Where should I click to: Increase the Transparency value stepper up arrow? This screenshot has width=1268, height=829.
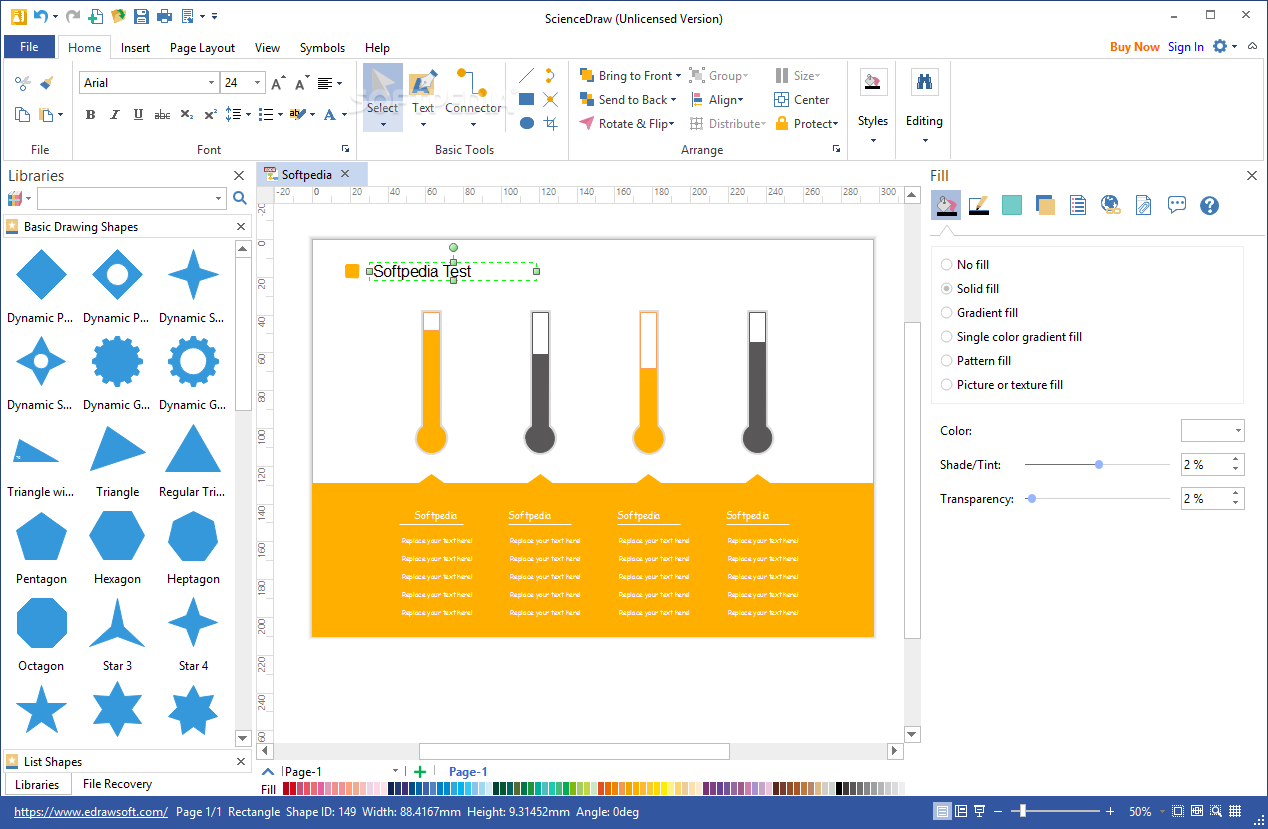click(x=1237, y=493)
